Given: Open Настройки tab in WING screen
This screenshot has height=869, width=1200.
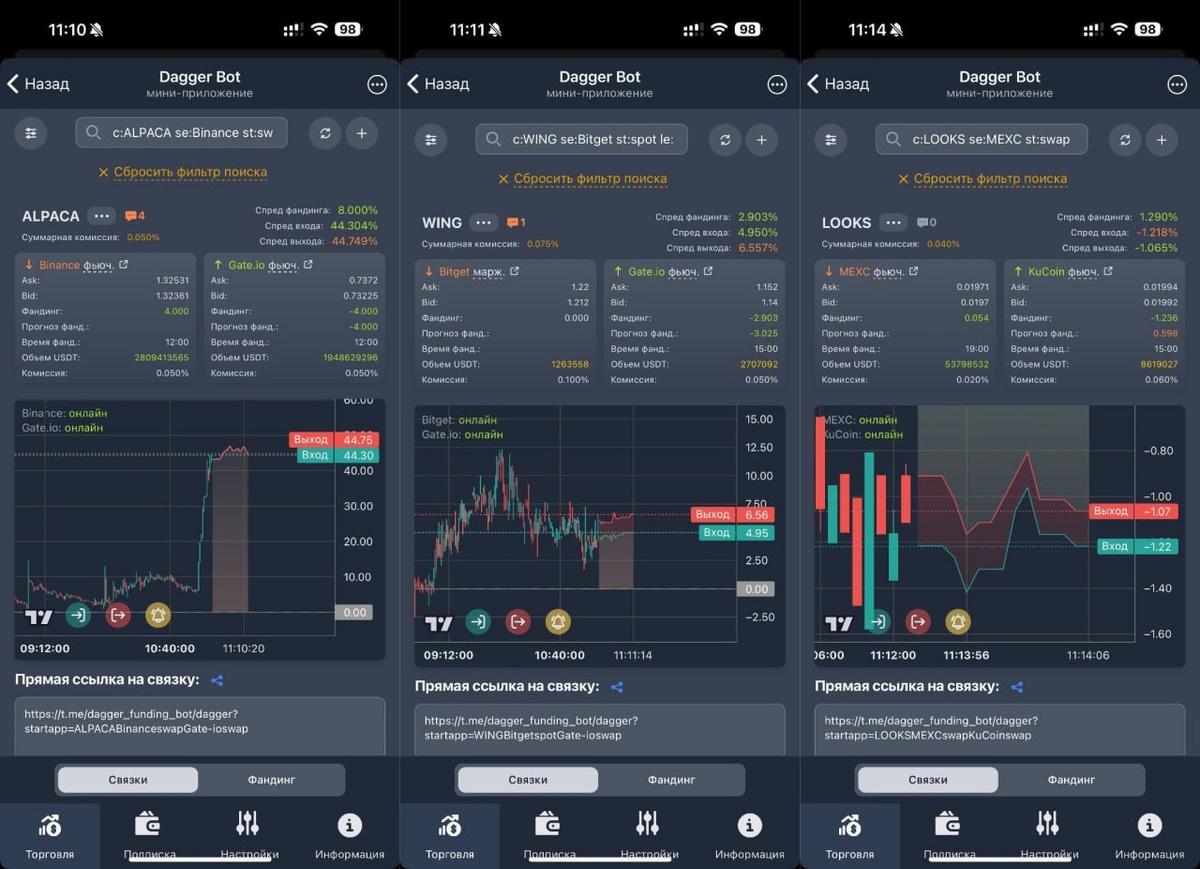Looking at the screenshot, I should 650,836.
